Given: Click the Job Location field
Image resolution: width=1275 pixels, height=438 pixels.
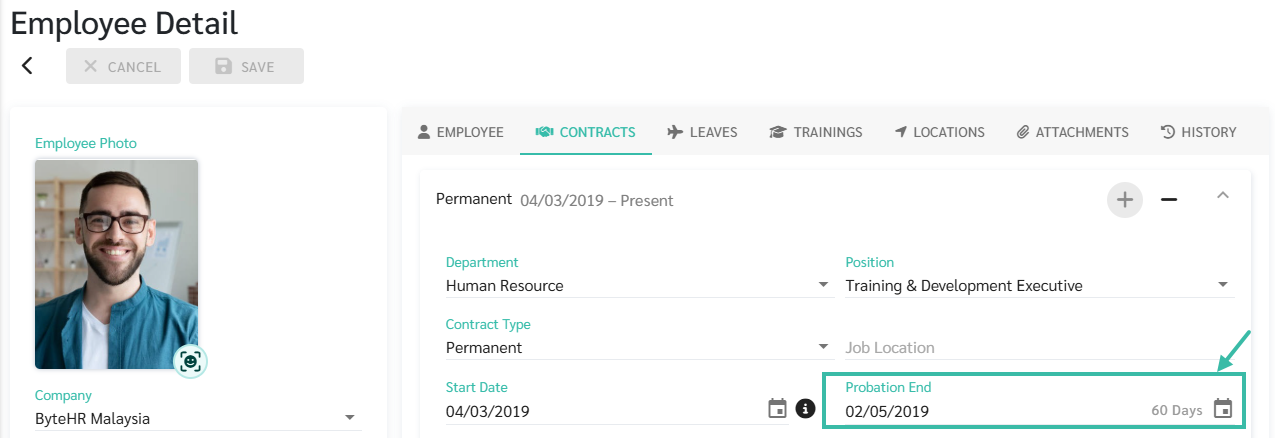Looking at the screenshot, I should point(1040,348).
